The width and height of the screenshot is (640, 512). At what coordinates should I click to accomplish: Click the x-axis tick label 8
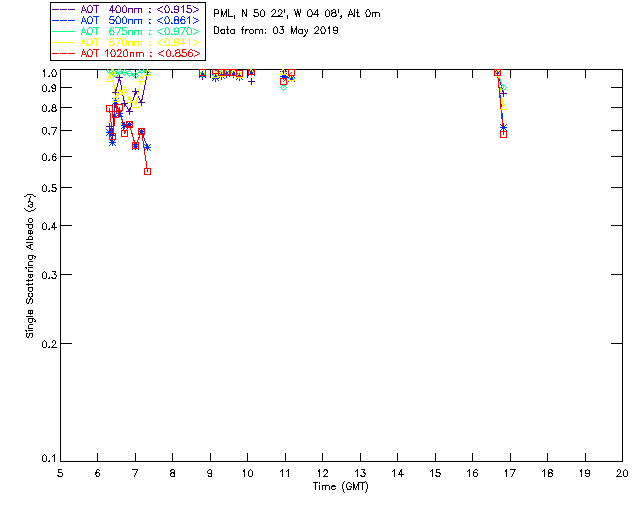pyautogui.click(x=173, y=473)
